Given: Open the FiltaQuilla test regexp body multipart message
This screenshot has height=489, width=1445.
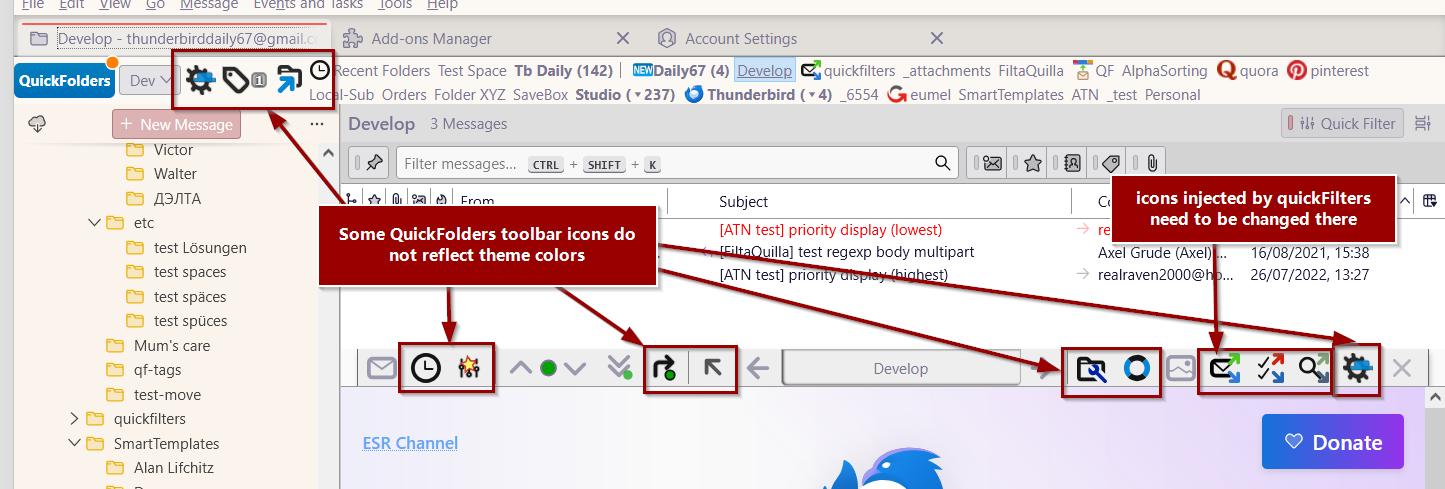Looking at the screenshot, I should point(846,252).
